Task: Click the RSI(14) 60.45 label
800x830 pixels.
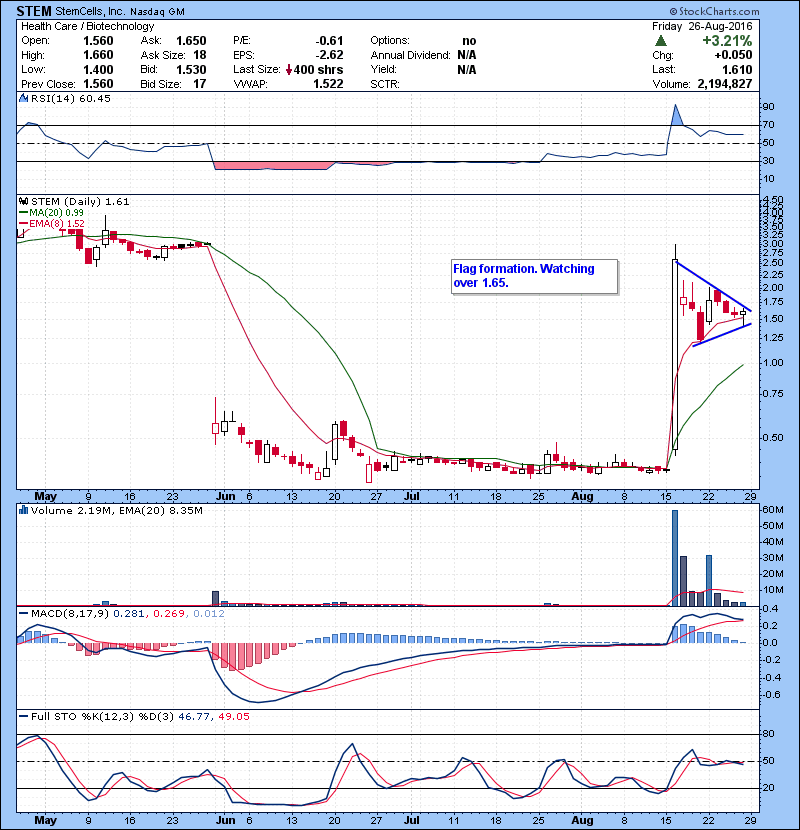Action: point(71,98)
